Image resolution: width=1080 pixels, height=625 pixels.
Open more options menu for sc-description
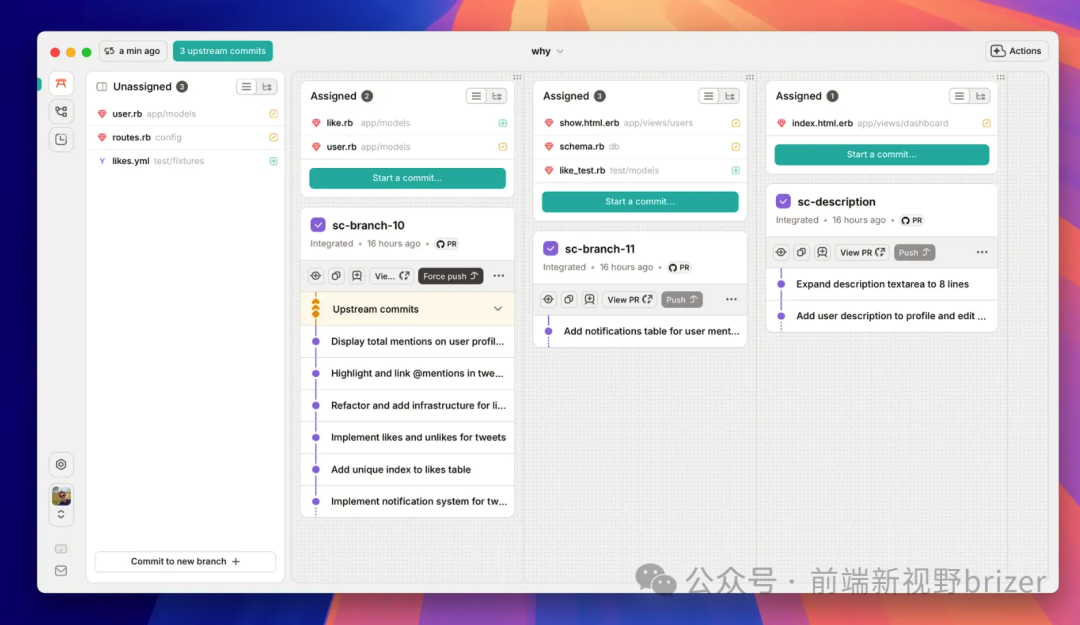(x=982, y=252)
